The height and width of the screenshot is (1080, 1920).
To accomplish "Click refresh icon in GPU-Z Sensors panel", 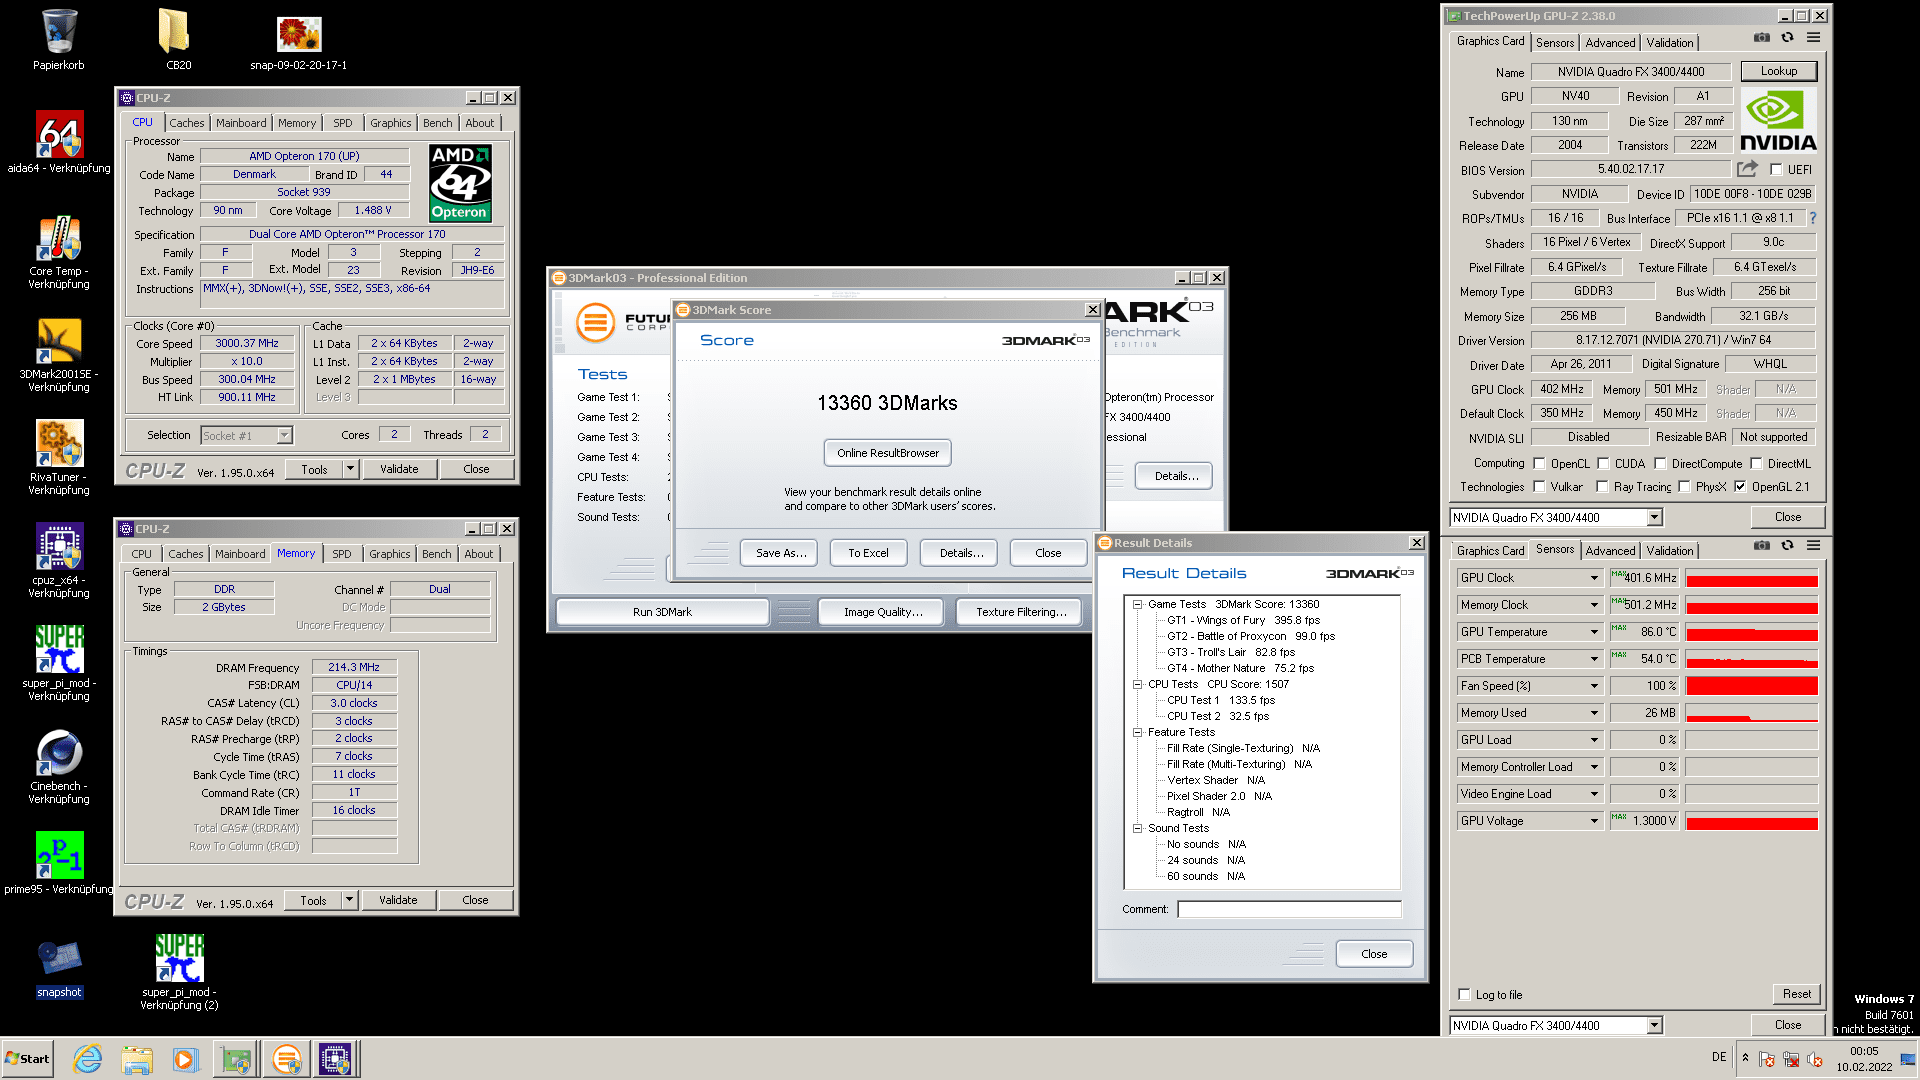I will click(x=1787, y=546).
